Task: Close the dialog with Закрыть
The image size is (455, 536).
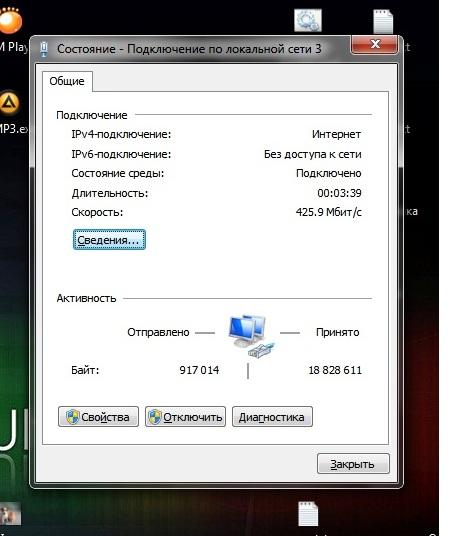Action: [353, 464]
